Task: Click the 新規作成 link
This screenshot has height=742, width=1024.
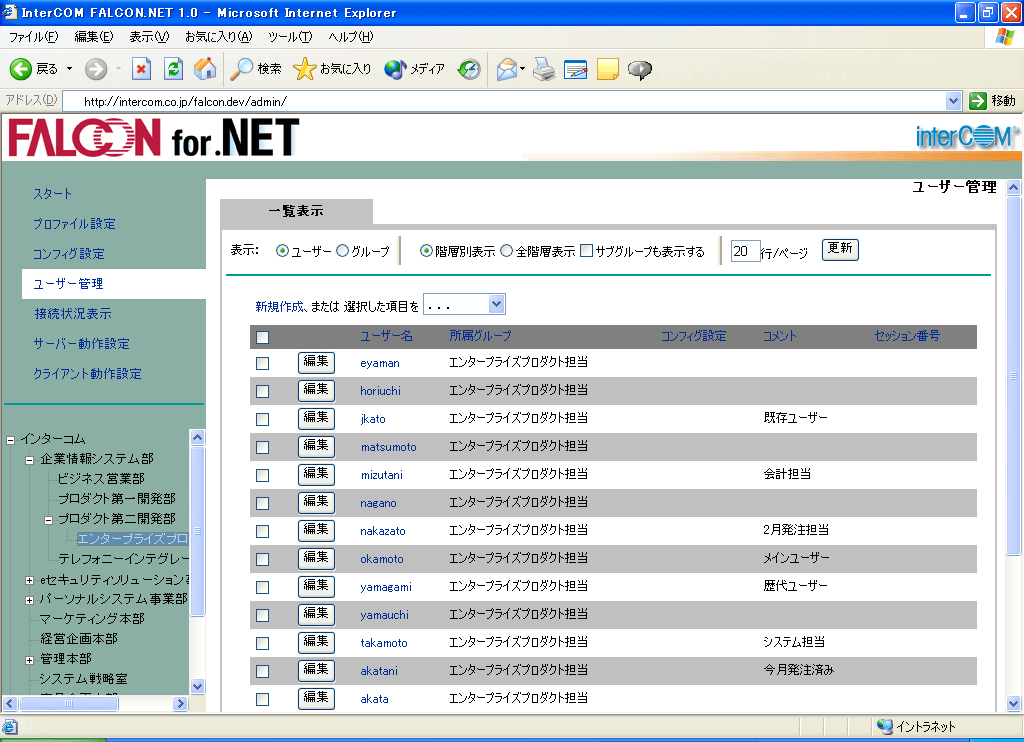Action: tap(280, 306)
